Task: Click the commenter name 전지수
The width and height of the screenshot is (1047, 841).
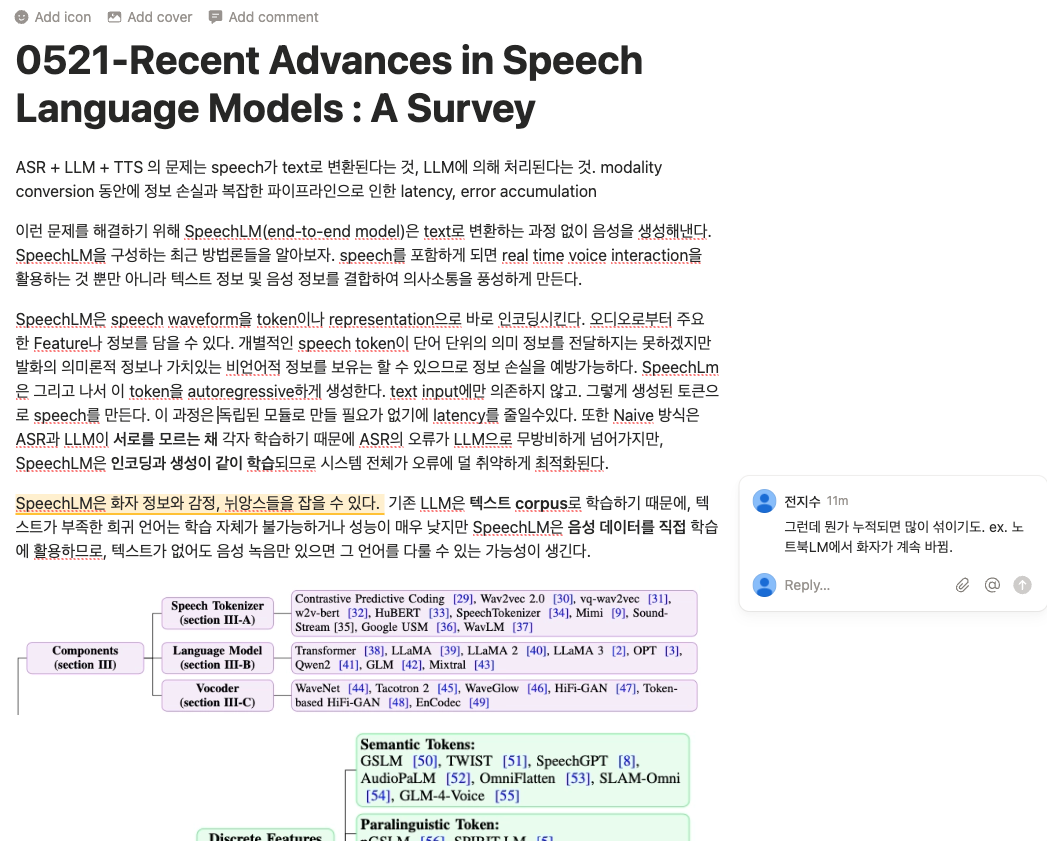Action: click(802, 501)
